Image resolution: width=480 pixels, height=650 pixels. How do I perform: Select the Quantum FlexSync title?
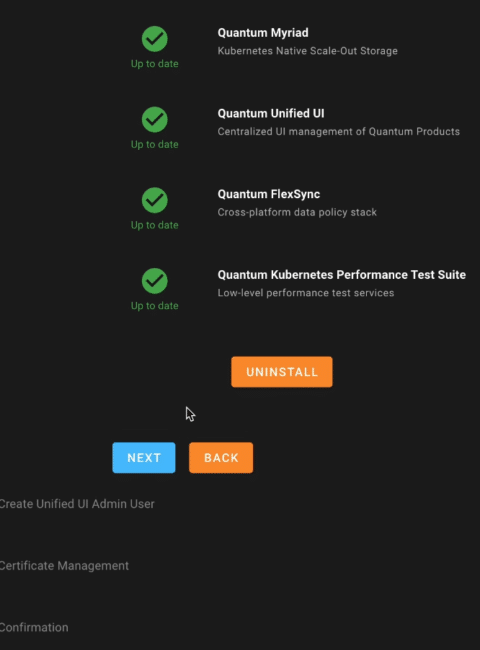269,194
